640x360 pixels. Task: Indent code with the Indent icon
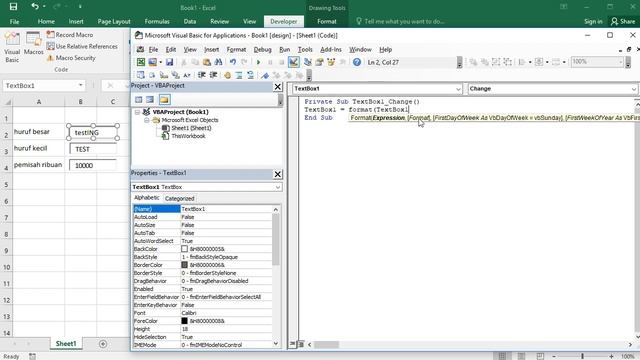click(201, 75)
